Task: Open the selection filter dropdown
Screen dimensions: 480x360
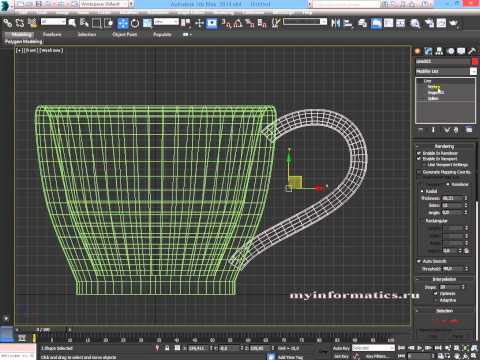Action: click(53, 22)
